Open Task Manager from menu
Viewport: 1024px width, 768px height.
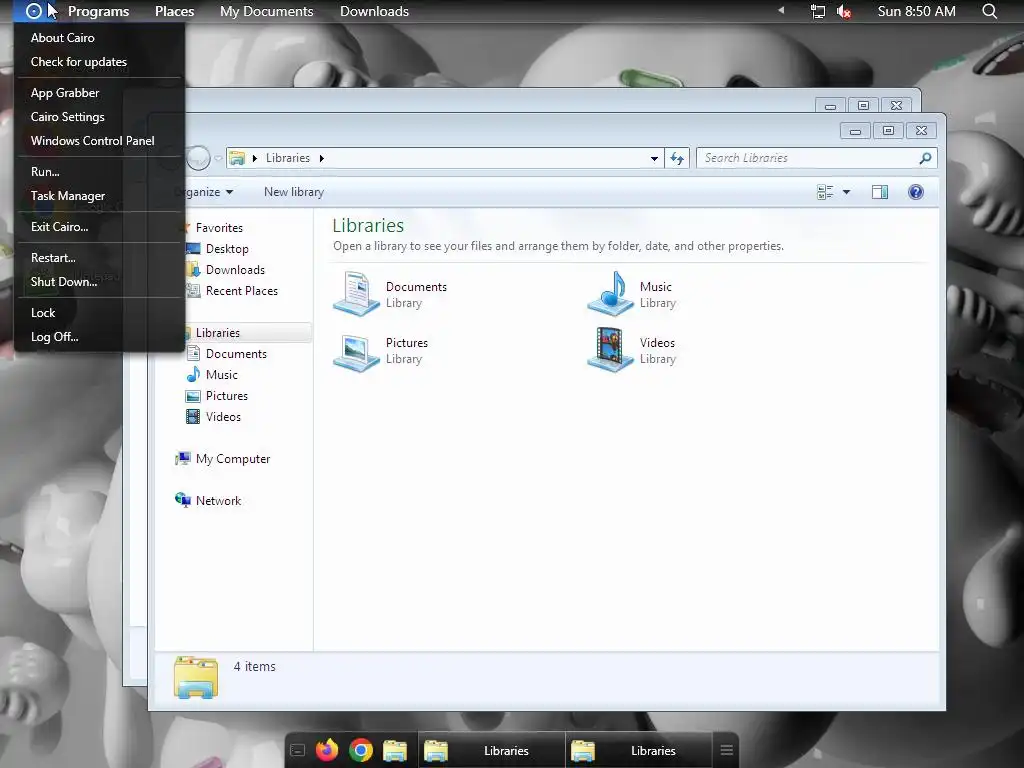click(x=99, y=196)
